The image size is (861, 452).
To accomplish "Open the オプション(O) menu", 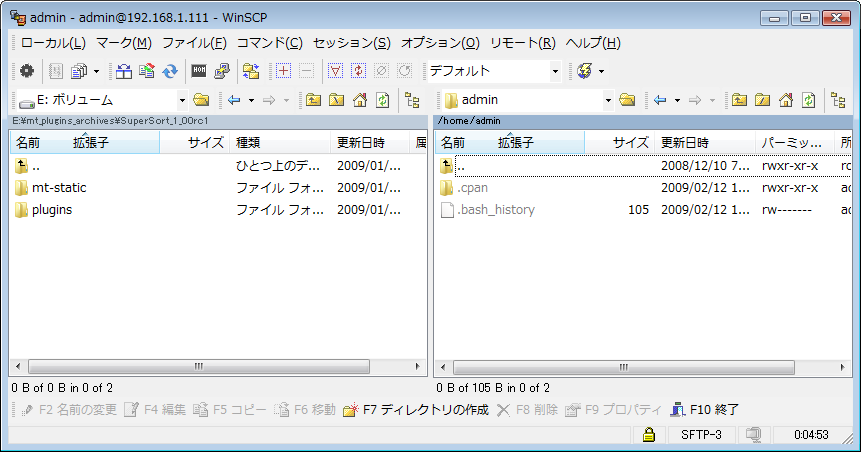I will (x=440, y=43).
